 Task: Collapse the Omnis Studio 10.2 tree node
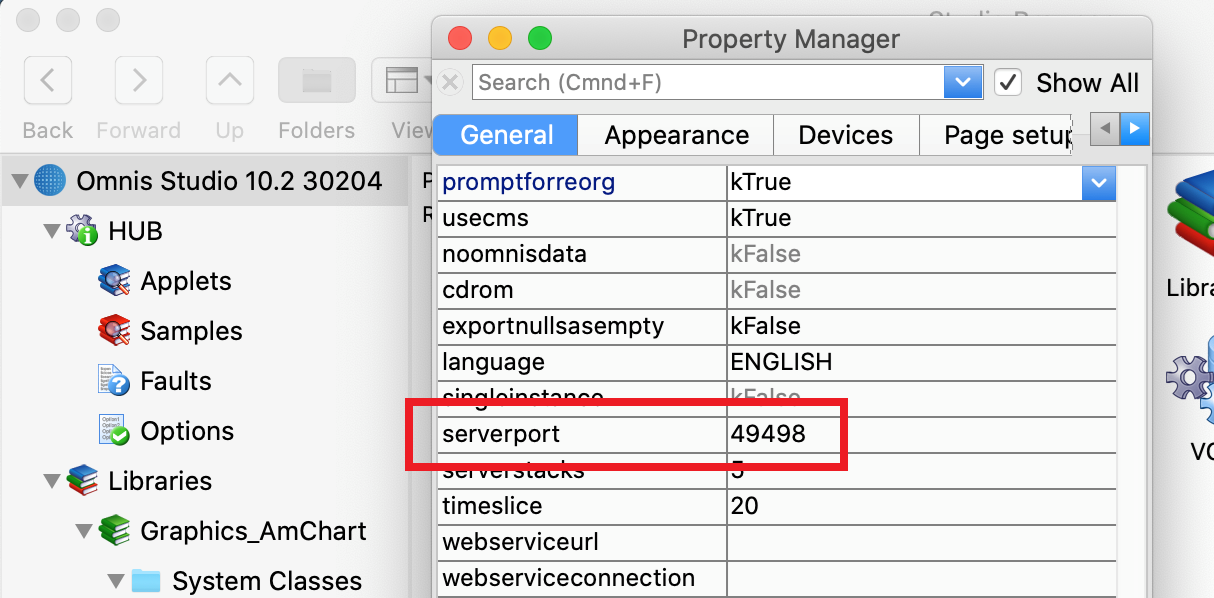tap(19, 181)
